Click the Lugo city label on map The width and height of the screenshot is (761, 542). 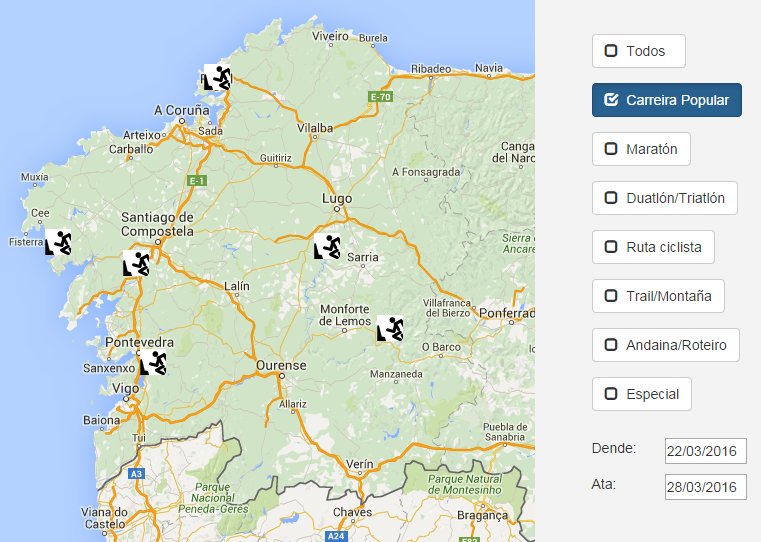coord(337,198)
